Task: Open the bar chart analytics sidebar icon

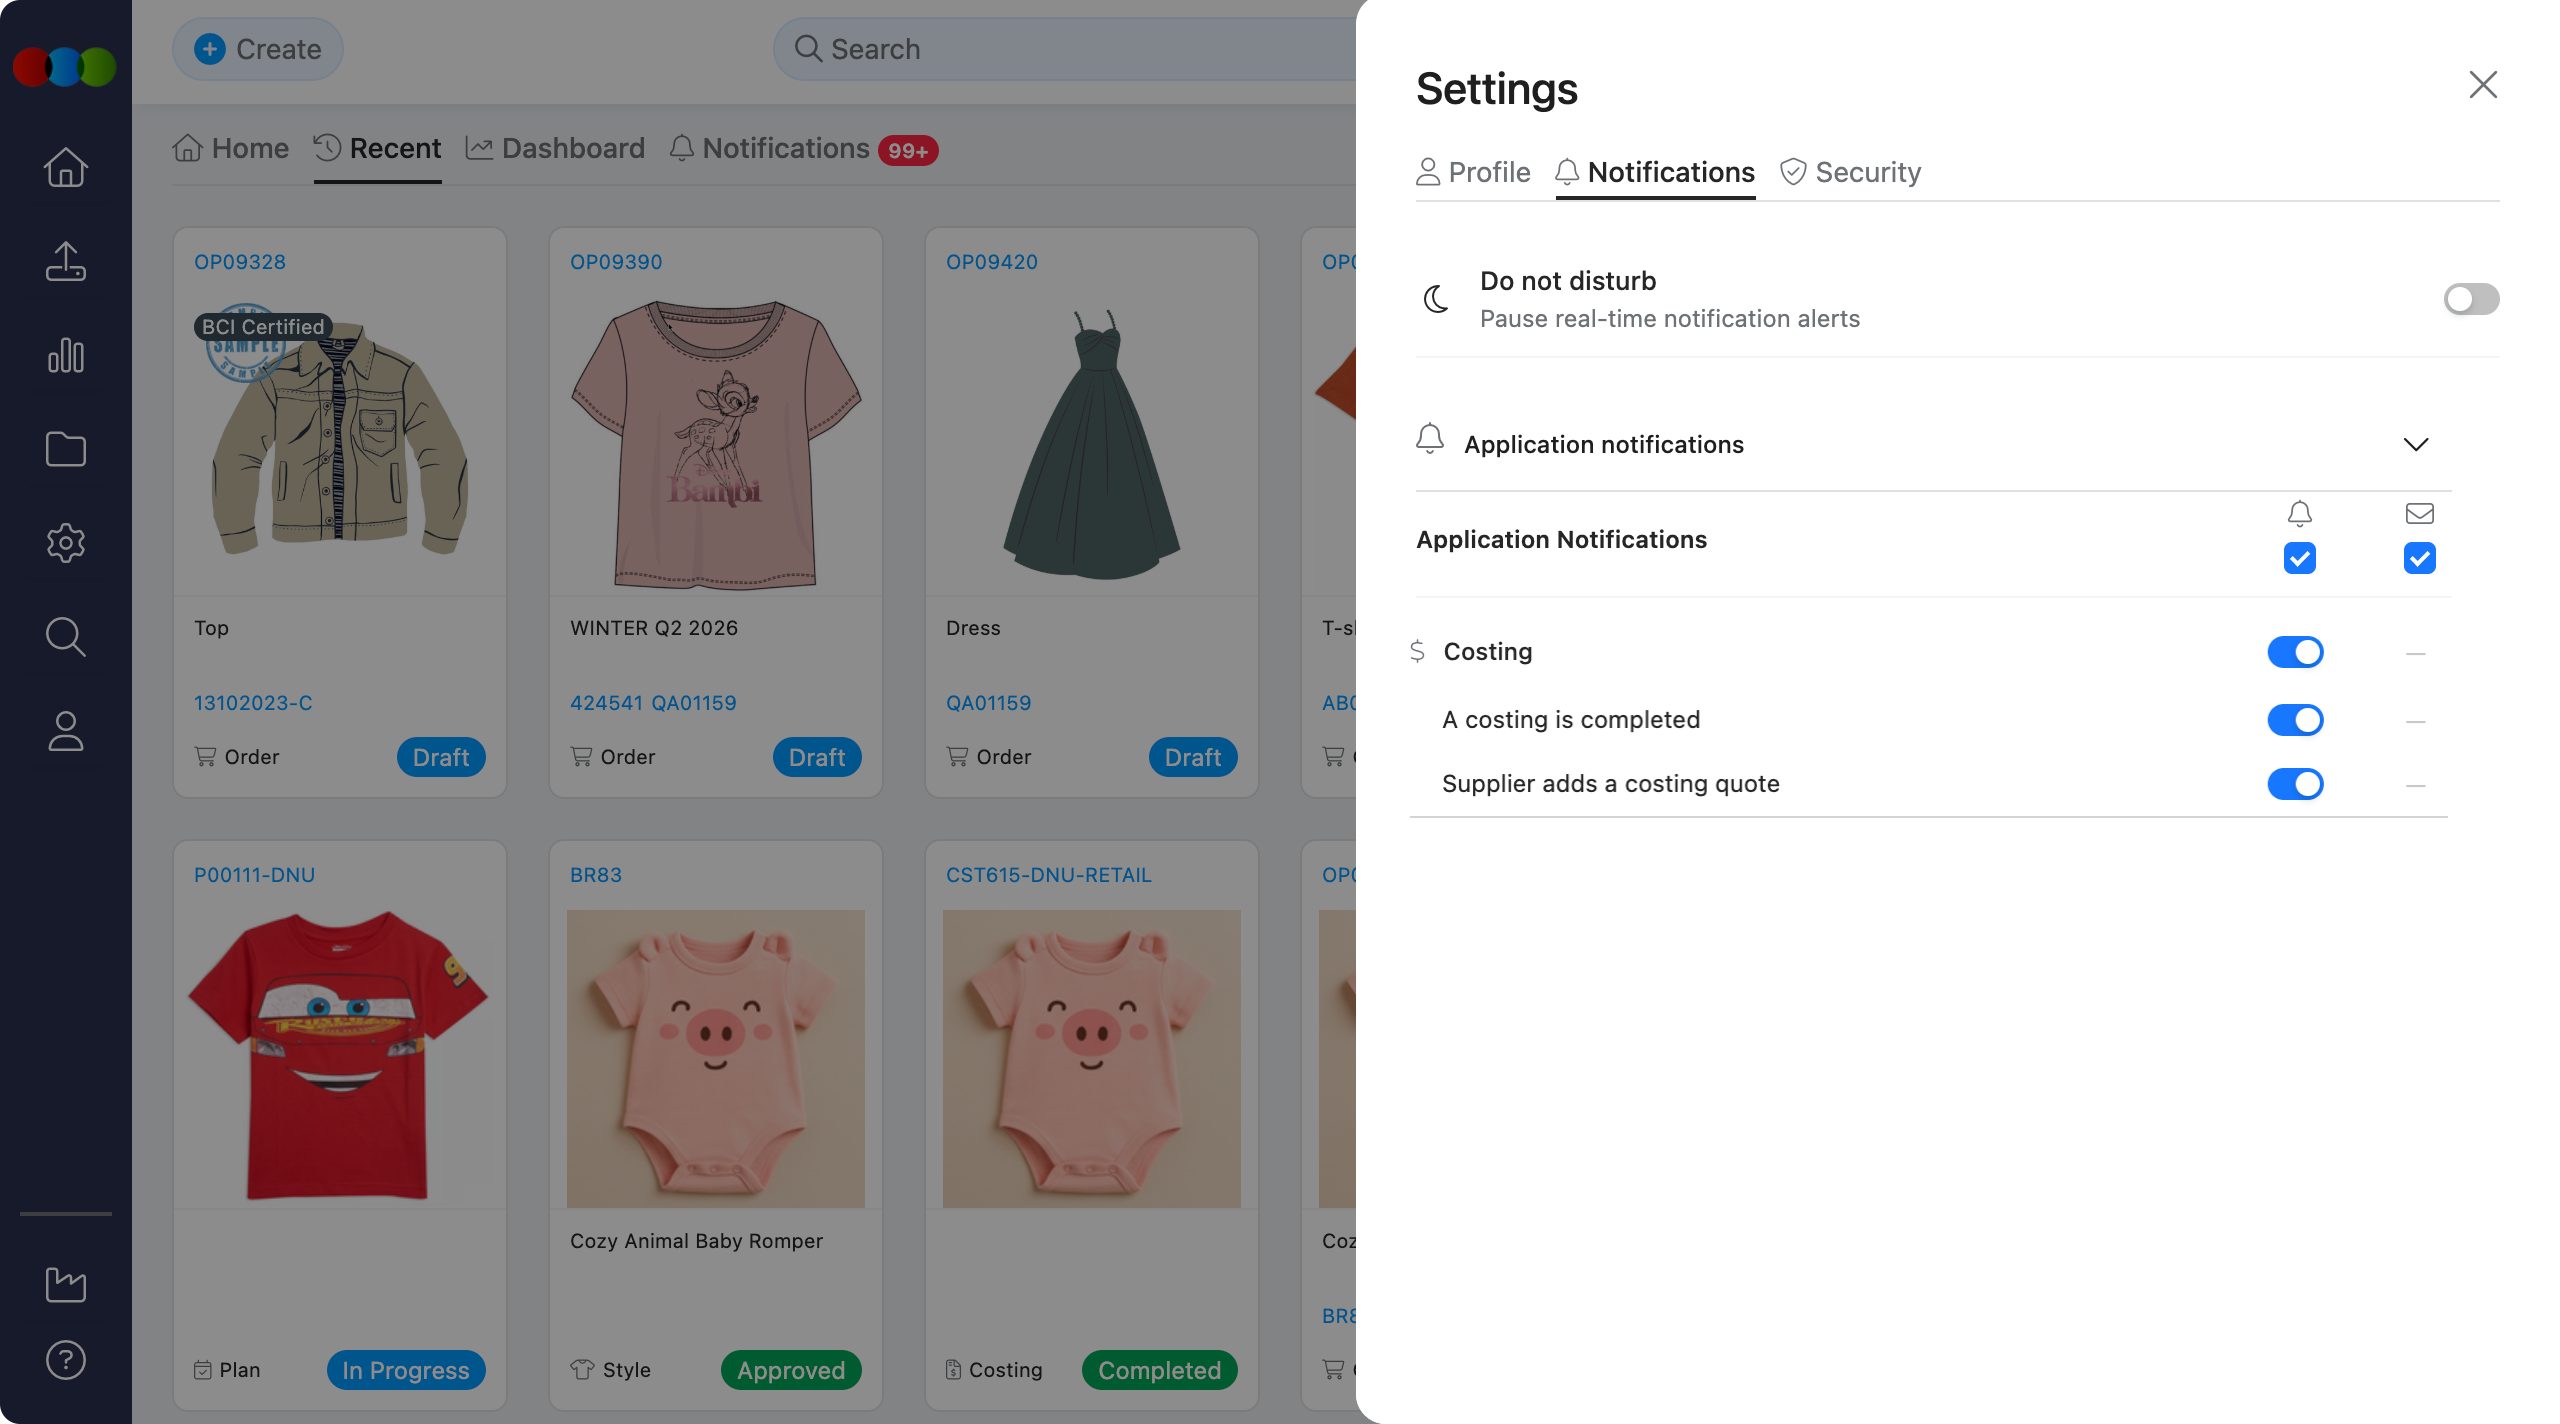Action: (x=66, y=355)
